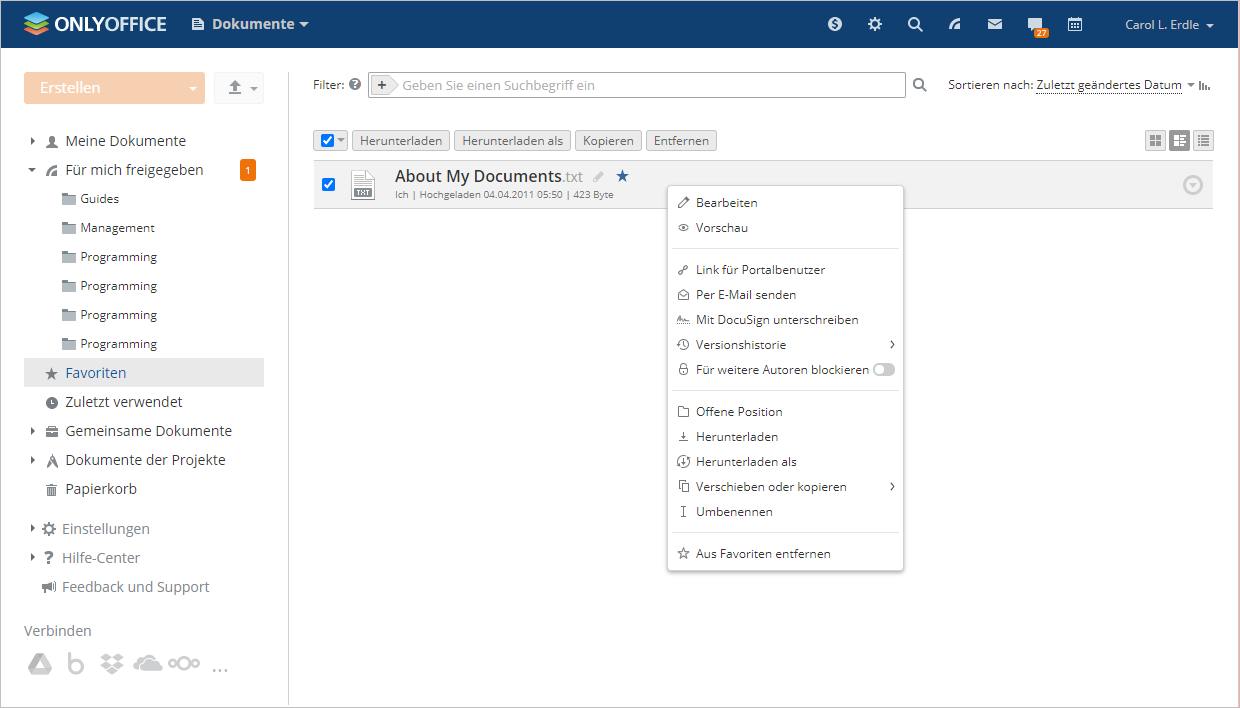Choose Aus Favoriten entfernen
The image size is (1240, 708).
coord(785,554)
